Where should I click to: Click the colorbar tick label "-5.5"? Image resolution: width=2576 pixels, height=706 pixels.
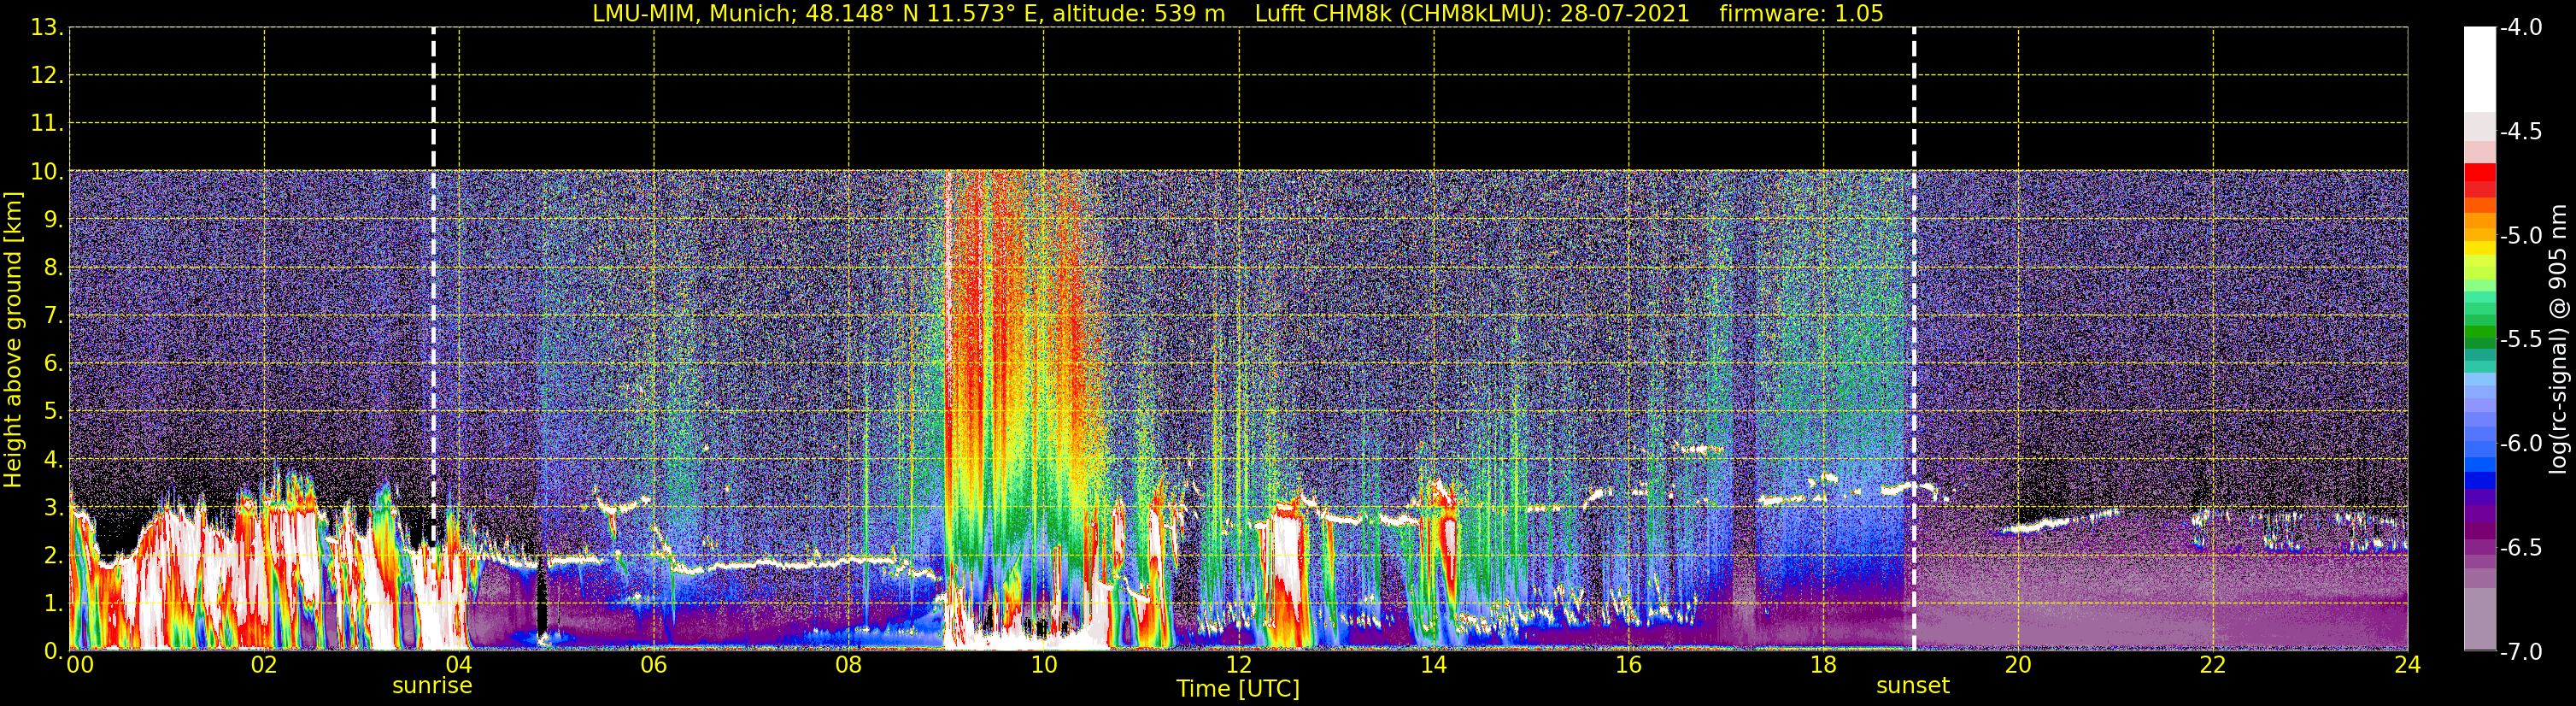(2521, 339)
